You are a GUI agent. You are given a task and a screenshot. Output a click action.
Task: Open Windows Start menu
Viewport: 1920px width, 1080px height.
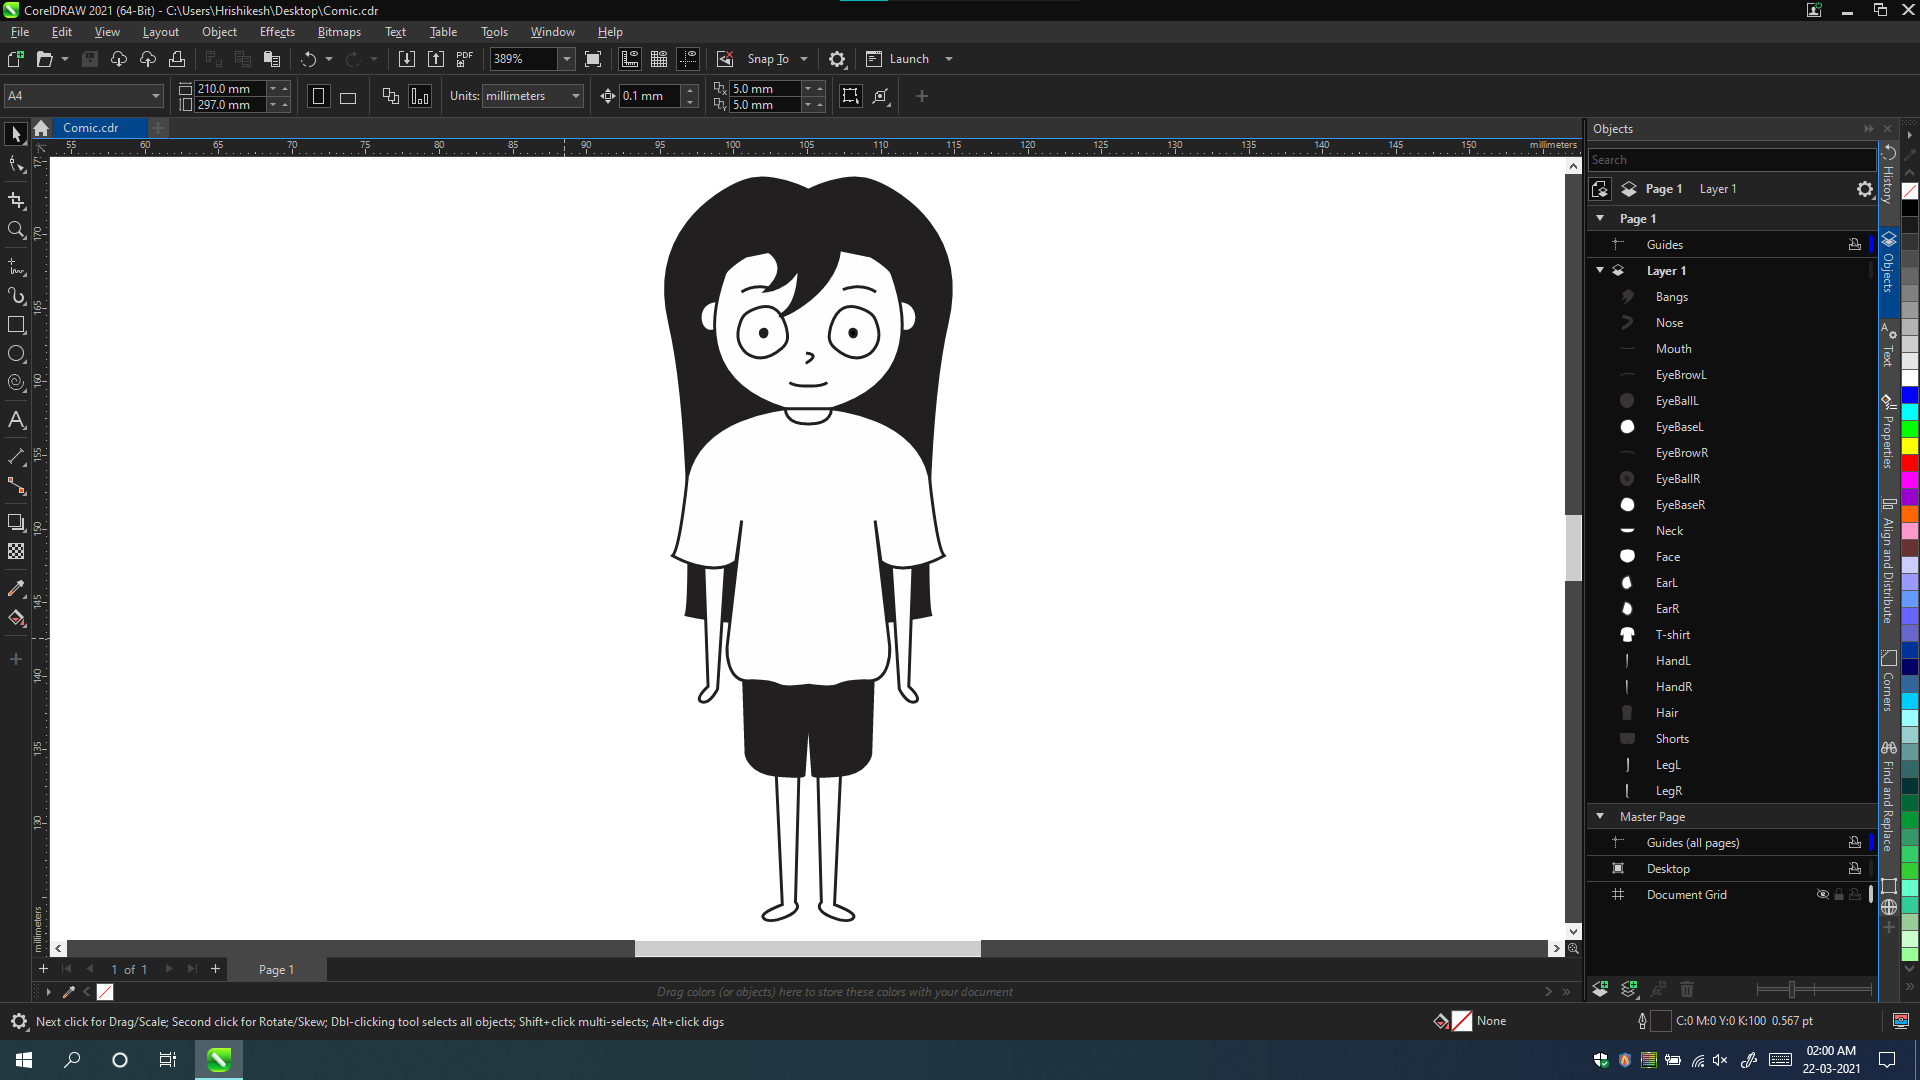click(x=24, y=1060)
